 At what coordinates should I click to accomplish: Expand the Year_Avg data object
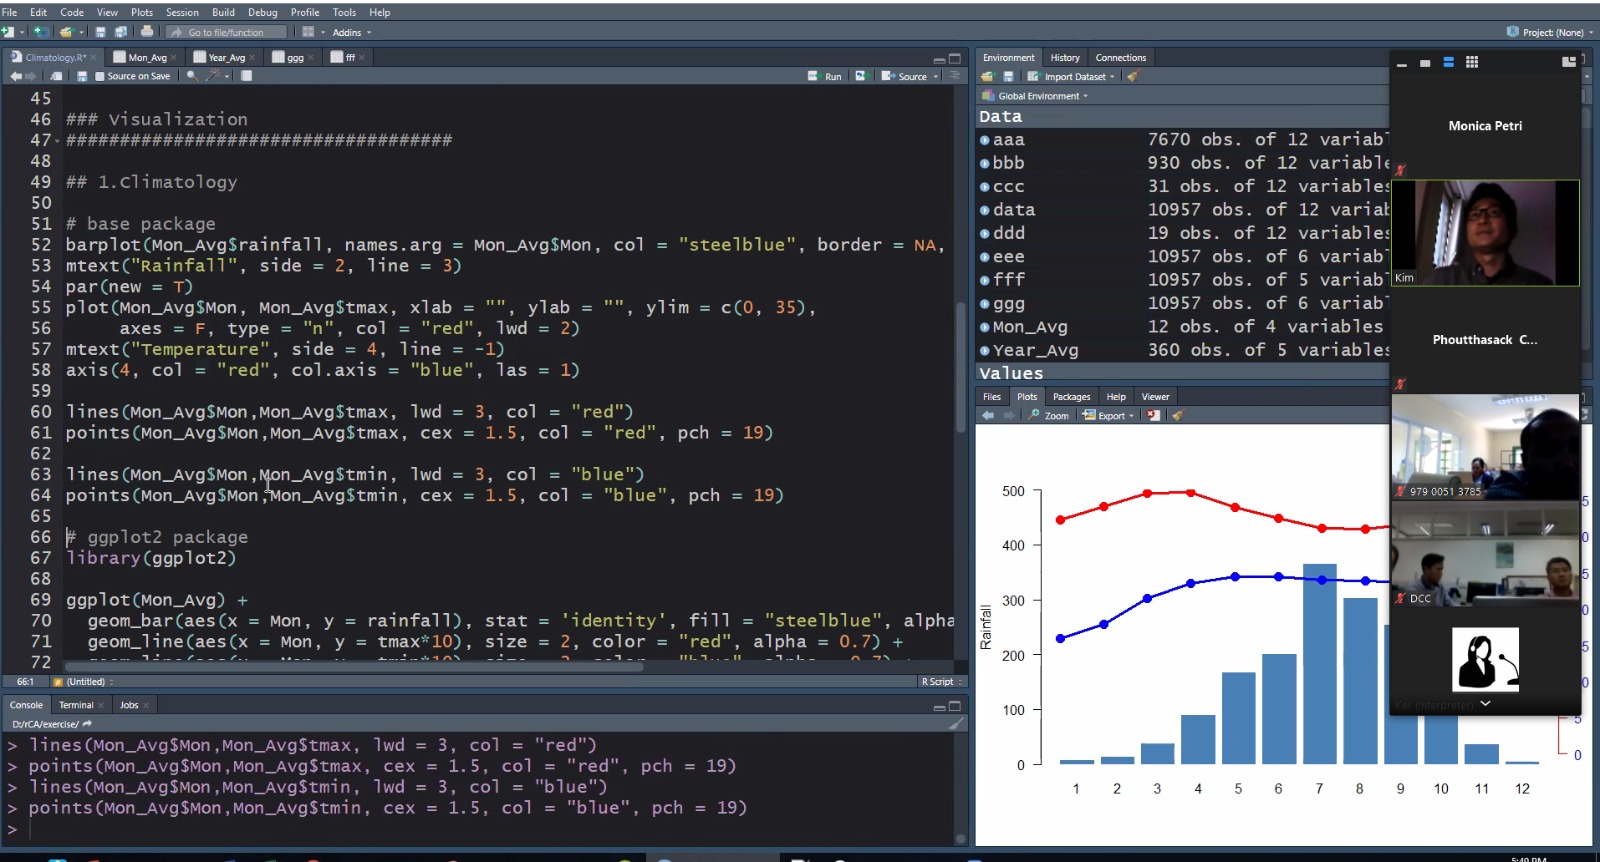(985, 351)
